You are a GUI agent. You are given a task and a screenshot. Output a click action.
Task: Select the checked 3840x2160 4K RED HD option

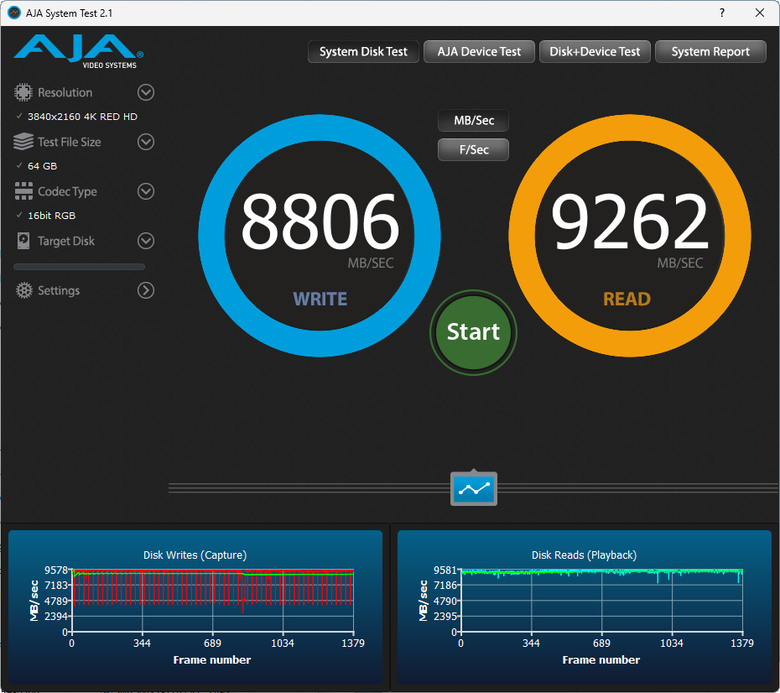click(77, 116)
